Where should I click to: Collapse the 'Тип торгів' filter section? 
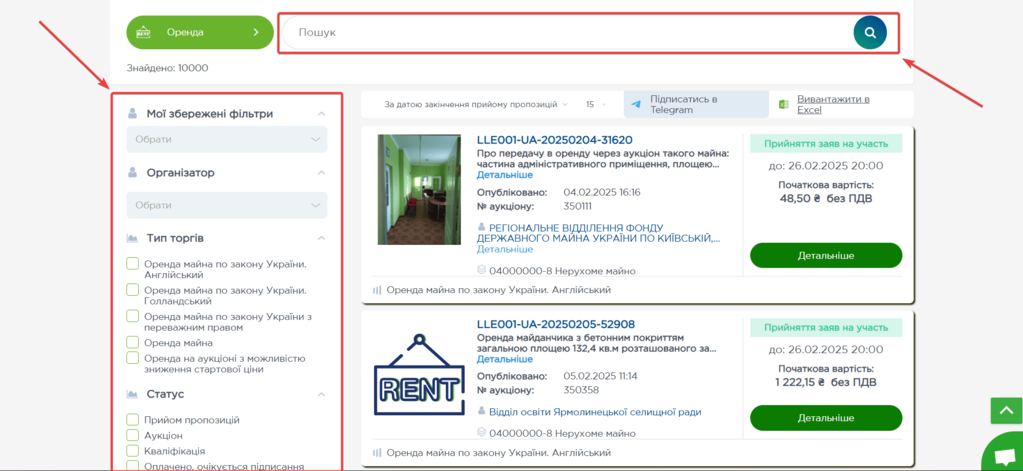(x=321, y=238)
